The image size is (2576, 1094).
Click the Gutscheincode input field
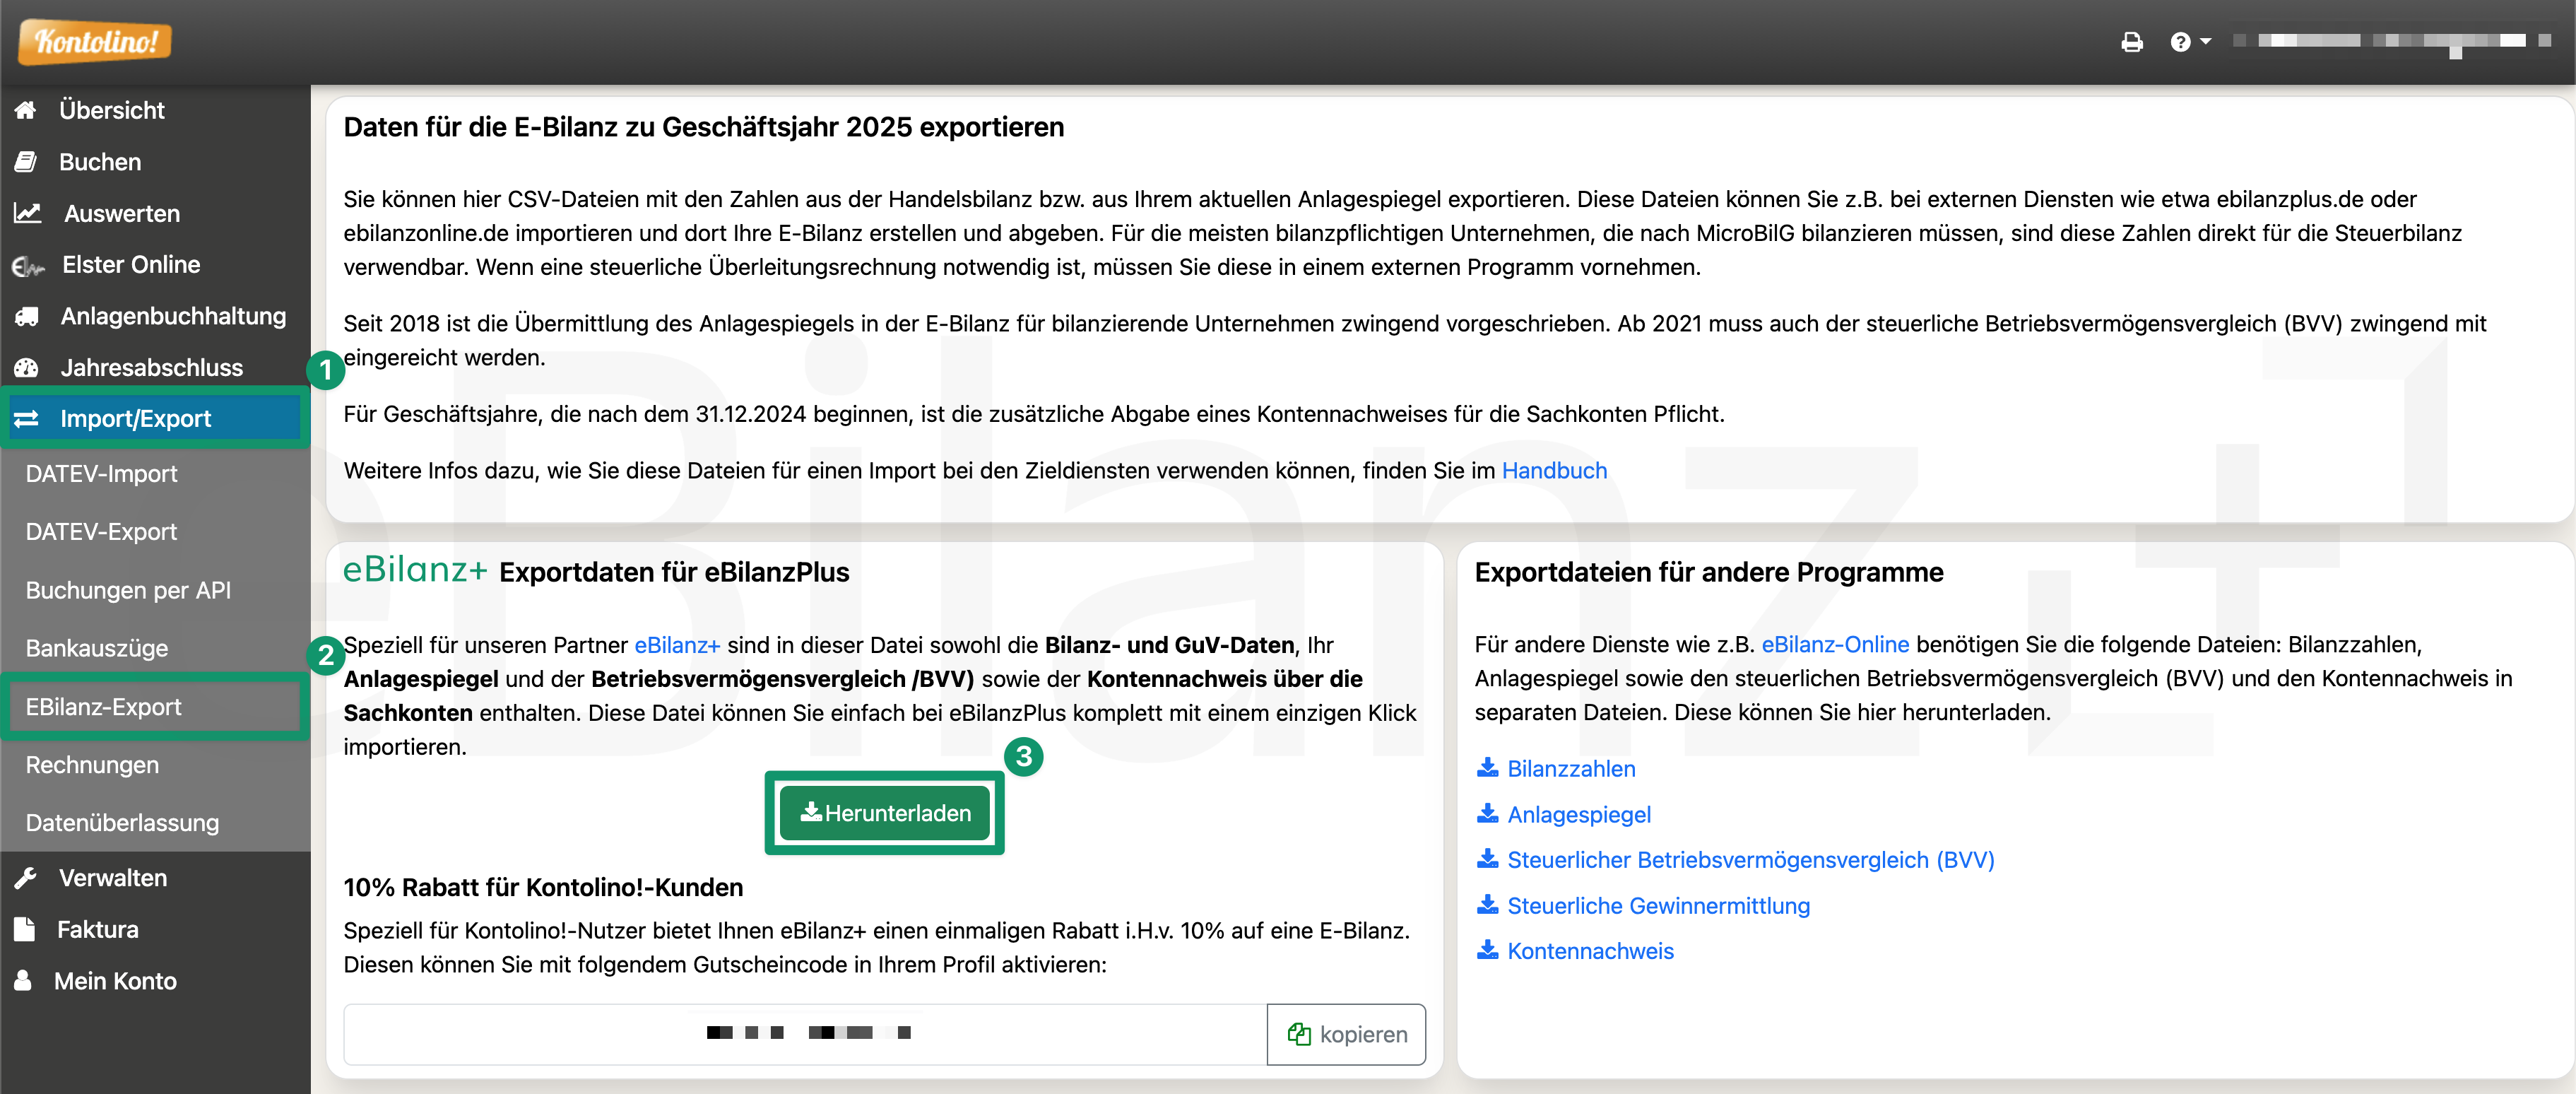805,1034
